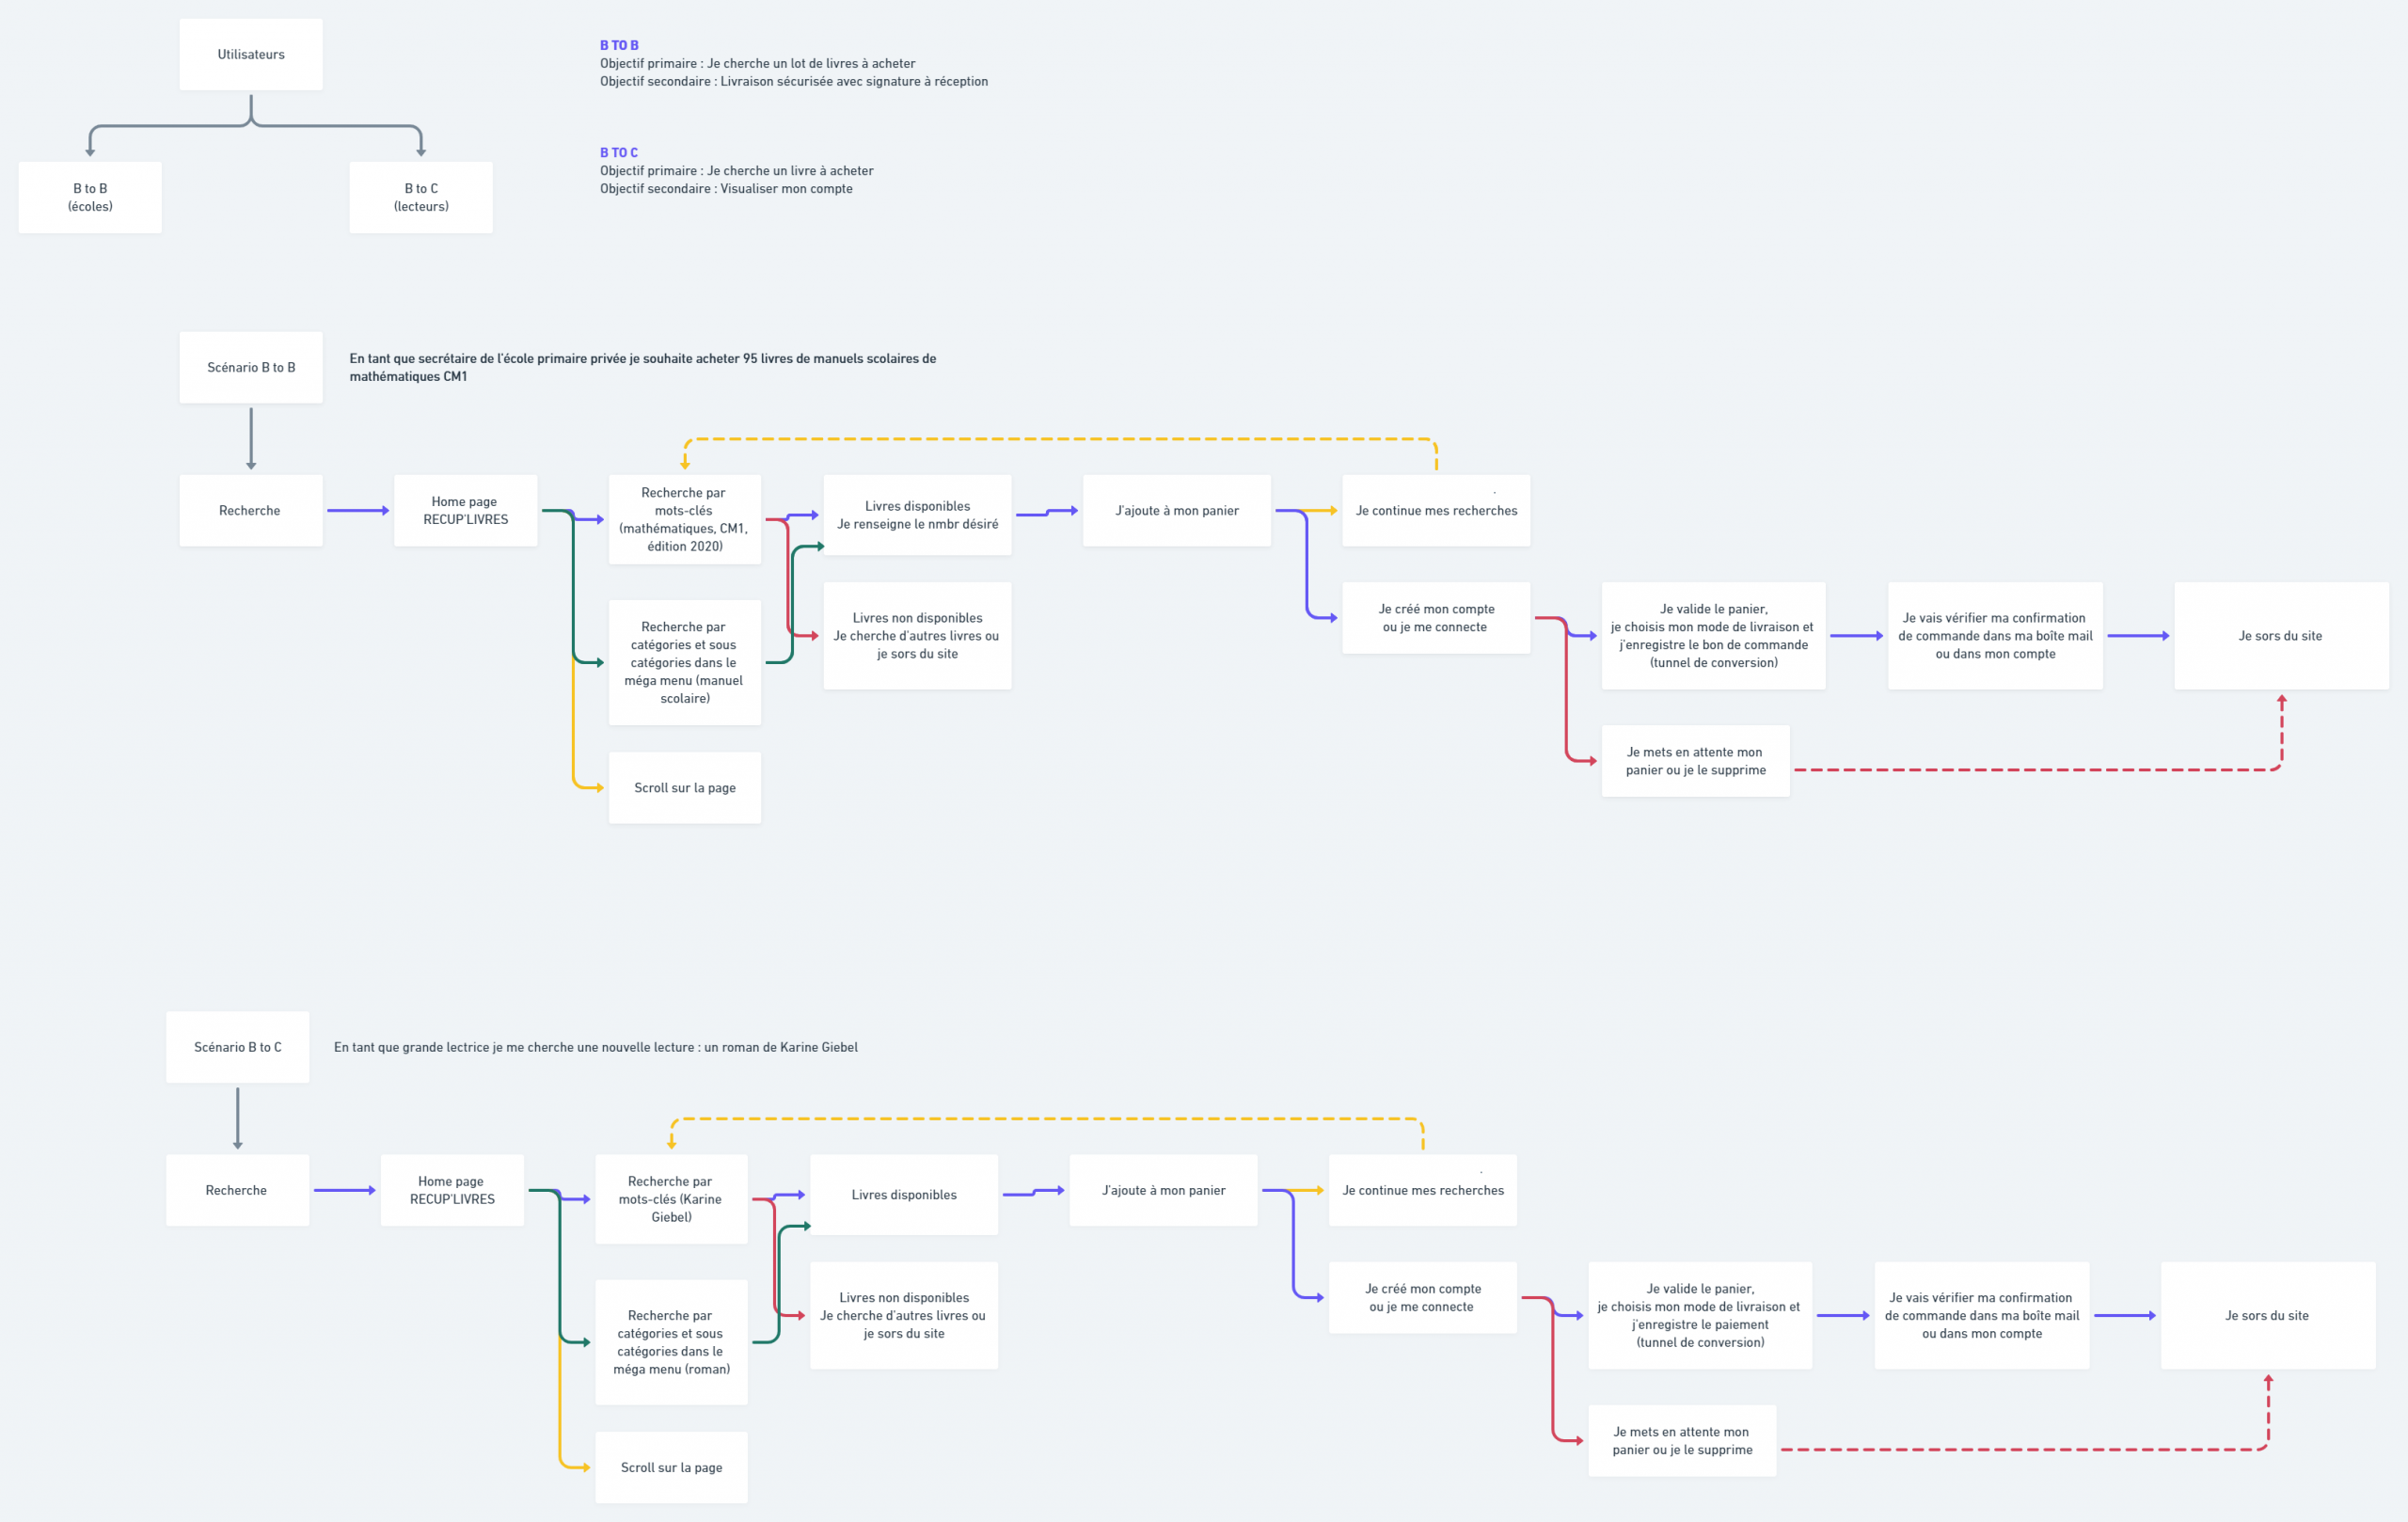Click 'Je vais vérifier ma confirmation' in B to C flow

coord(1982,1315)
